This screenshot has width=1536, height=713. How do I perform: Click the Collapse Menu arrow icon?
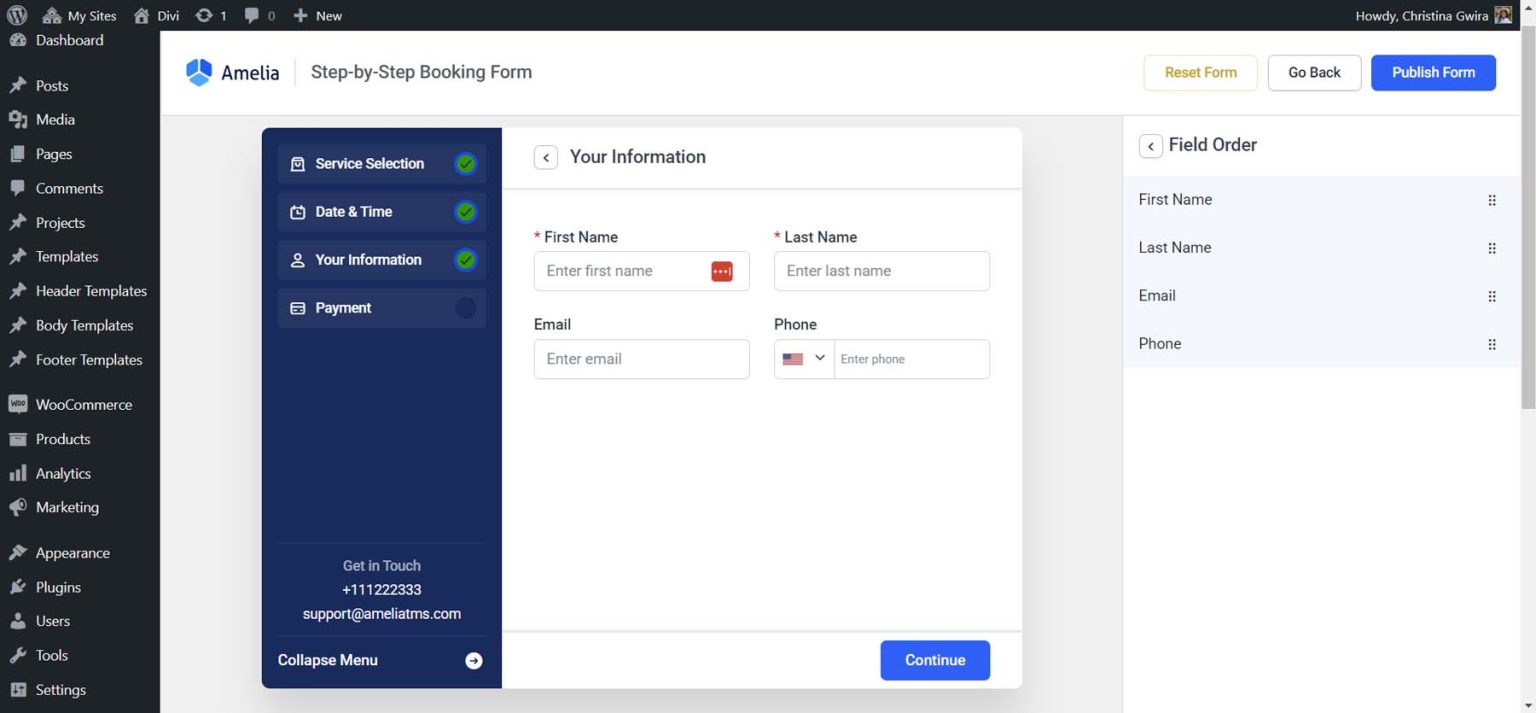pyautogui.click(x=472, y=660)
